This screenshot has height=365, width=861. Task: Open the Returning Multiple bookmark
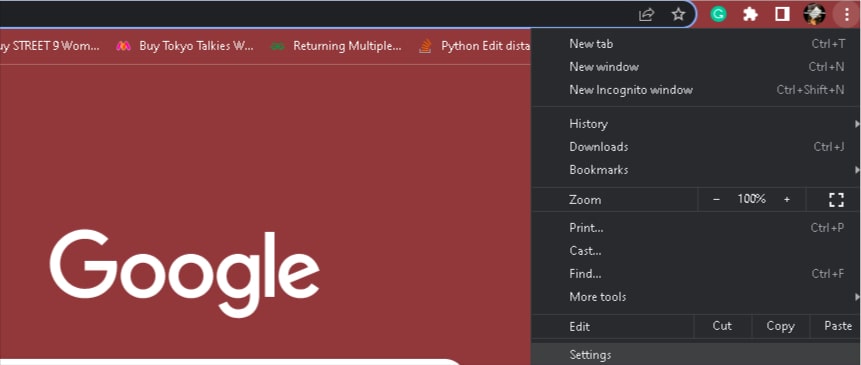click(x=336, y=46)
